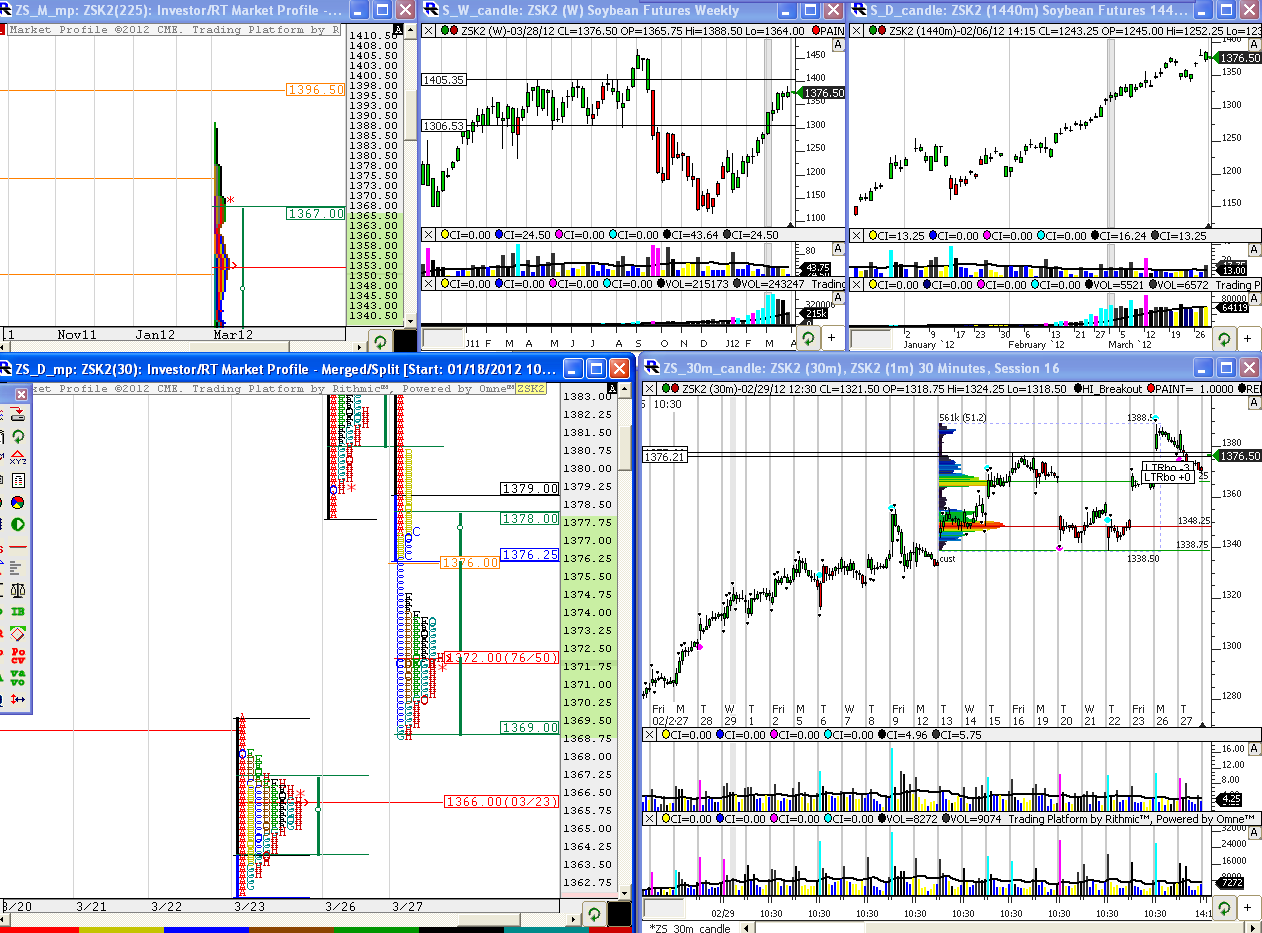Select the gray horizontal bars profile icon

tap(18, 567)
